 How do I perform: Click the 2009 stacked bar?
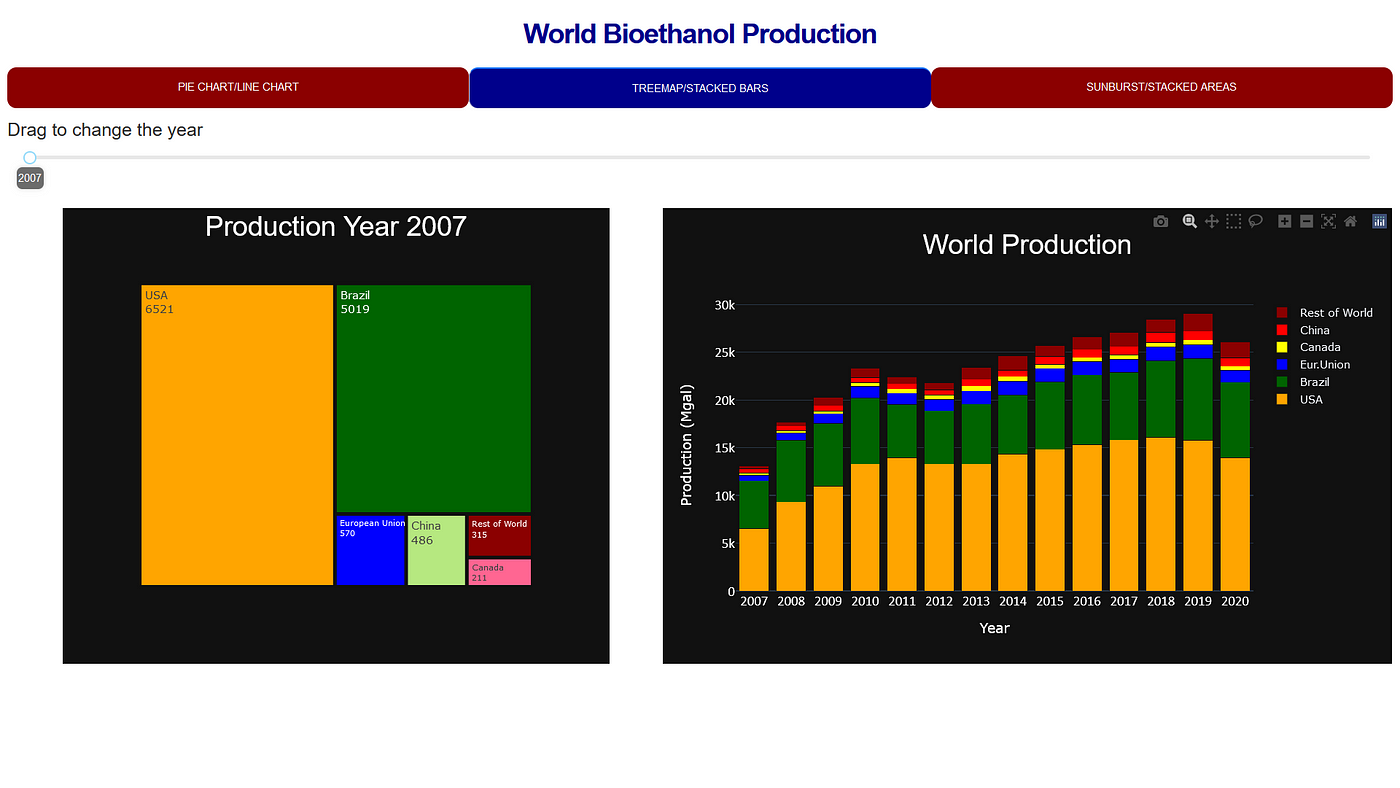[x=828, y=494]
